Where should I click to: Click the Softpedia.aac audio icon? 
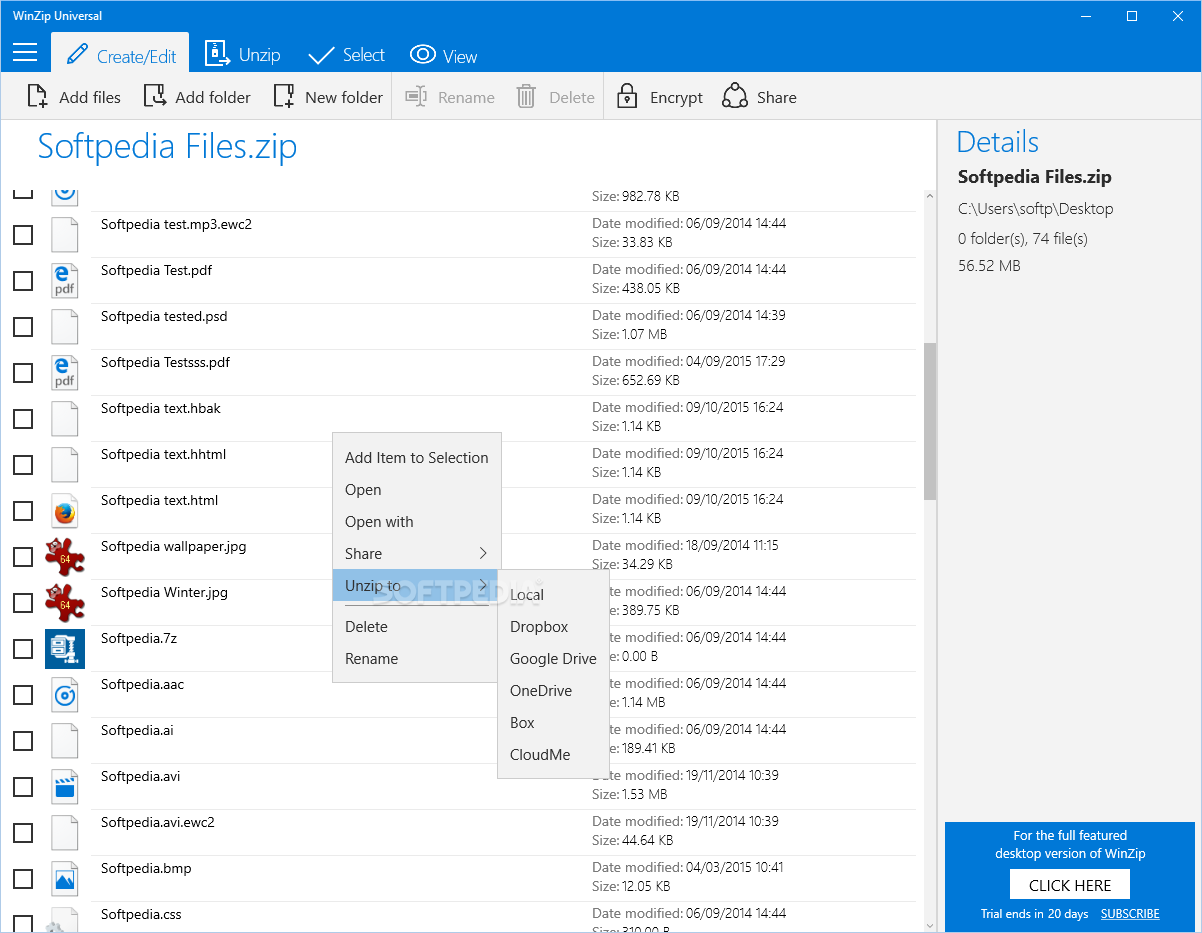click(65, 694)
